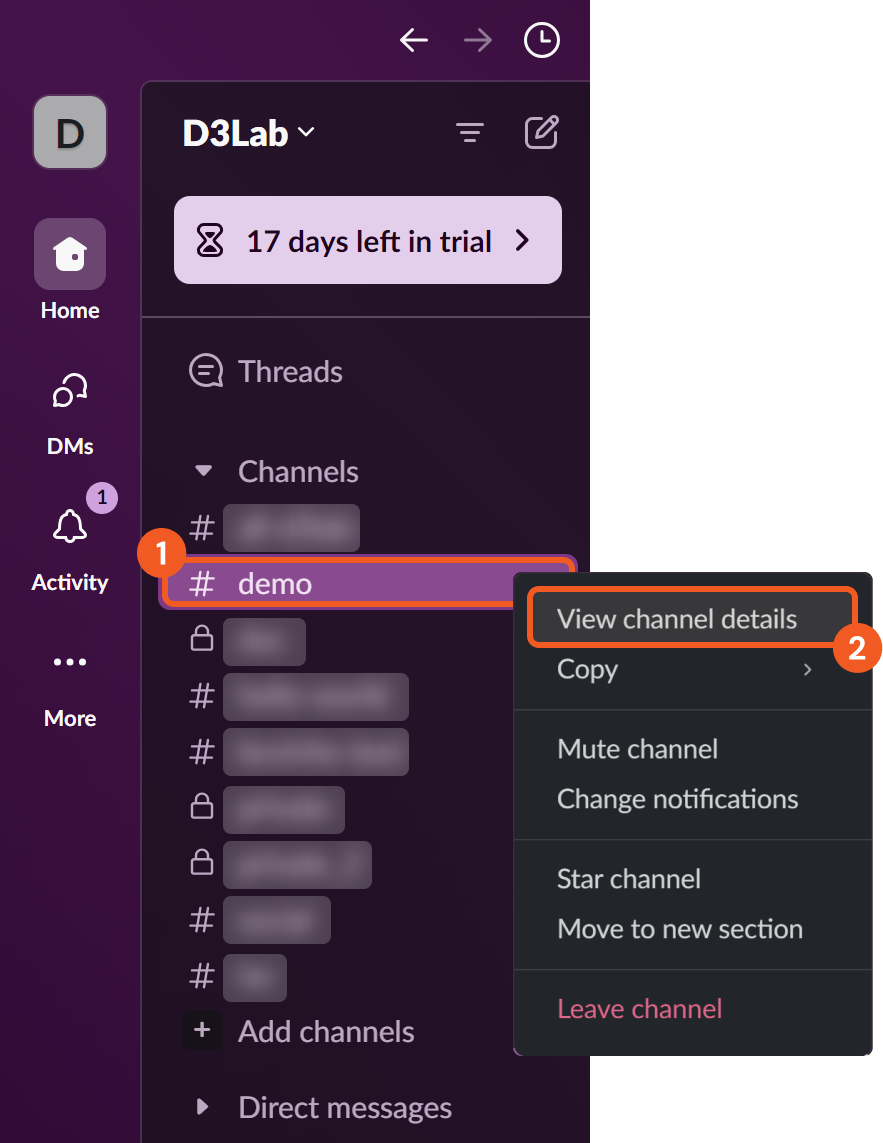Go forward with the right arrow icon
Viewport: 883px width, 1143px height.
click(x=478, y=40)
